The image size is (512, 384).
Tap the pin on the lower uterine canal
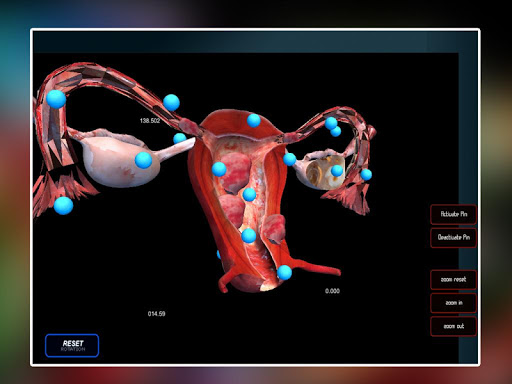pyautogui.click(x=249, y=236)
